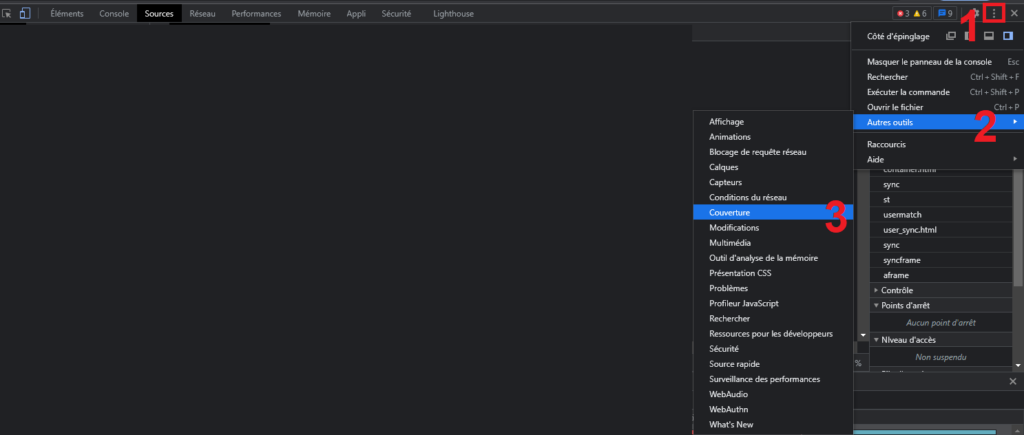This screenshot has height=435, width=1024.
Task: Click the Non suspendu status text
Action: 940,357
